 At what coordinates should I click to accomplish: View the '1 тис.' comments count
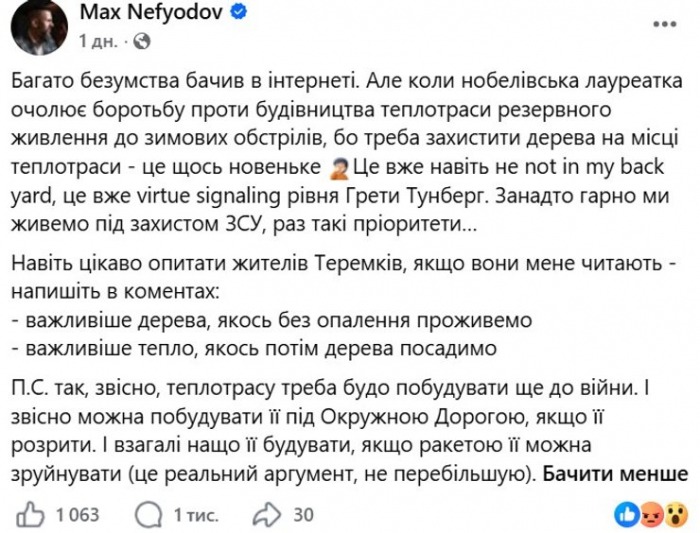click(196, 515)
